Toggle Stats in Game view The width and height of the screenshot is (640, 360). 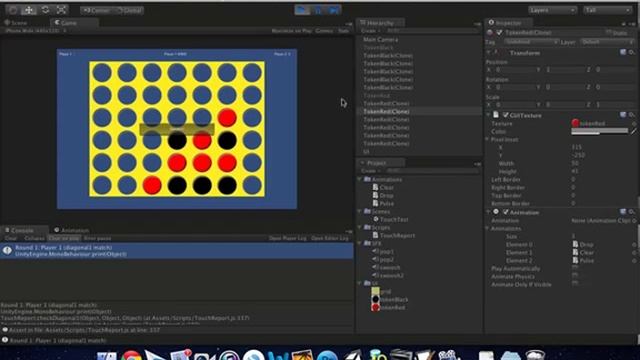click(344, 31)
